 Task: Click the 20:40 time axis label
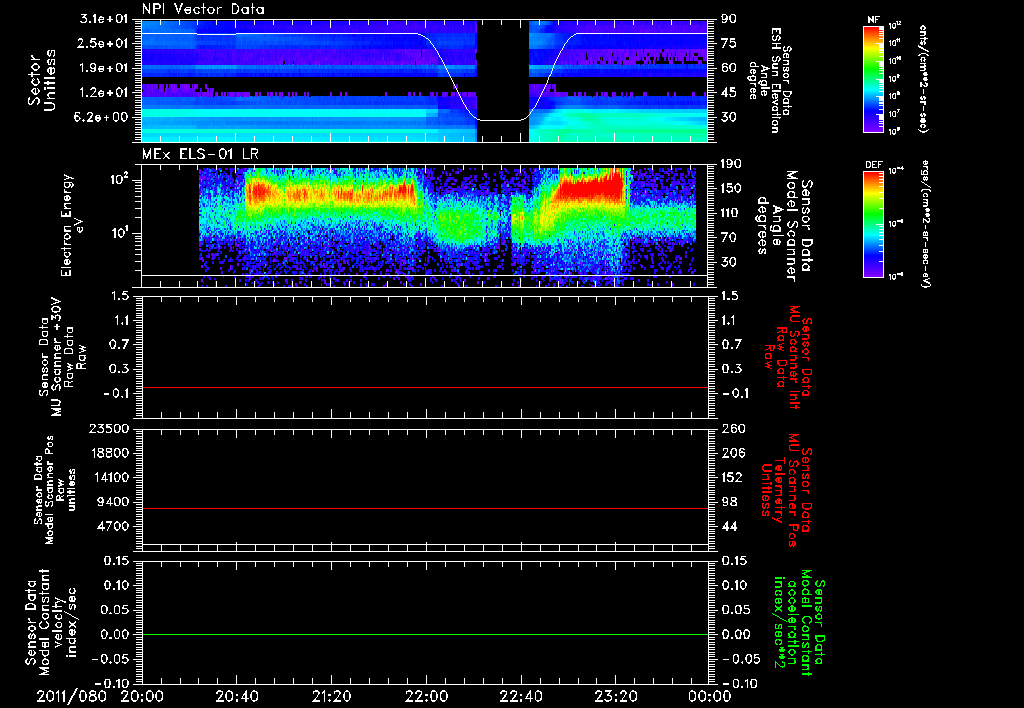tap(236, 696)
